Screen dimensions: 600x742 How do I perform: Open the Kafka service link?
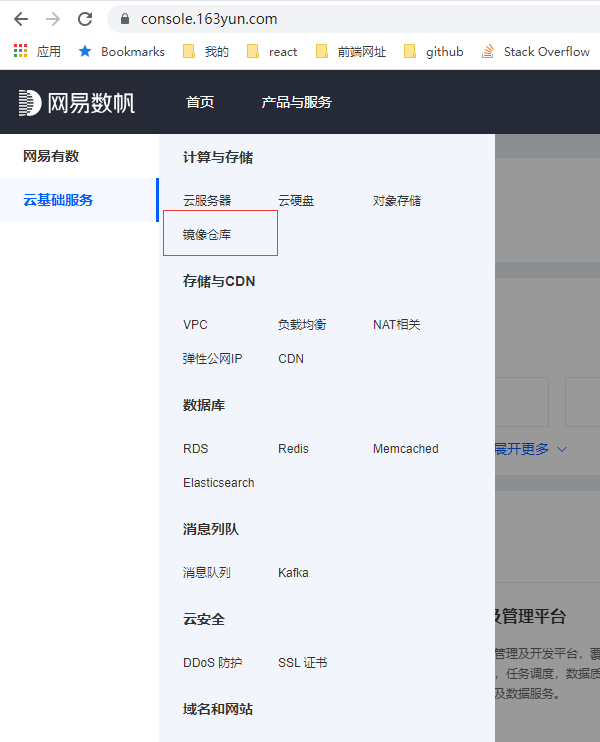pyautogui.click(x=293, y=573)
